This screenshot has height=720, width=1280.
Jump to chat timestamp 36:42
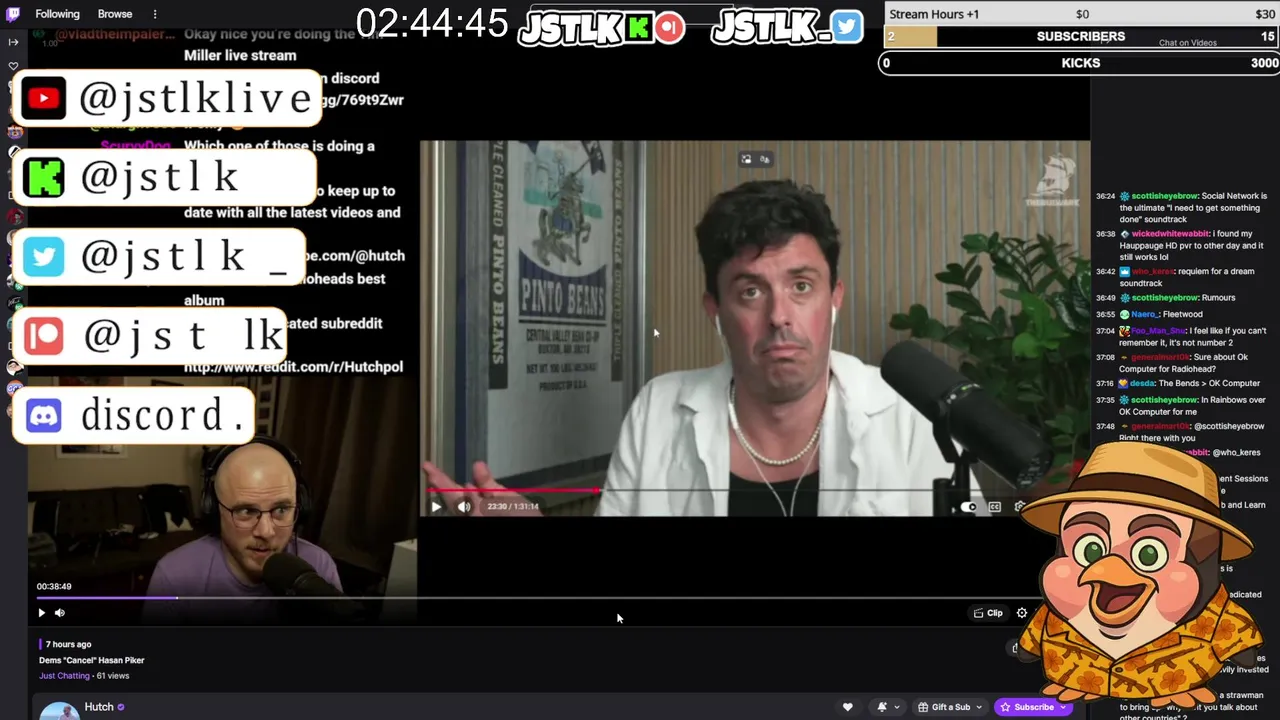[x=1105, y=272]
